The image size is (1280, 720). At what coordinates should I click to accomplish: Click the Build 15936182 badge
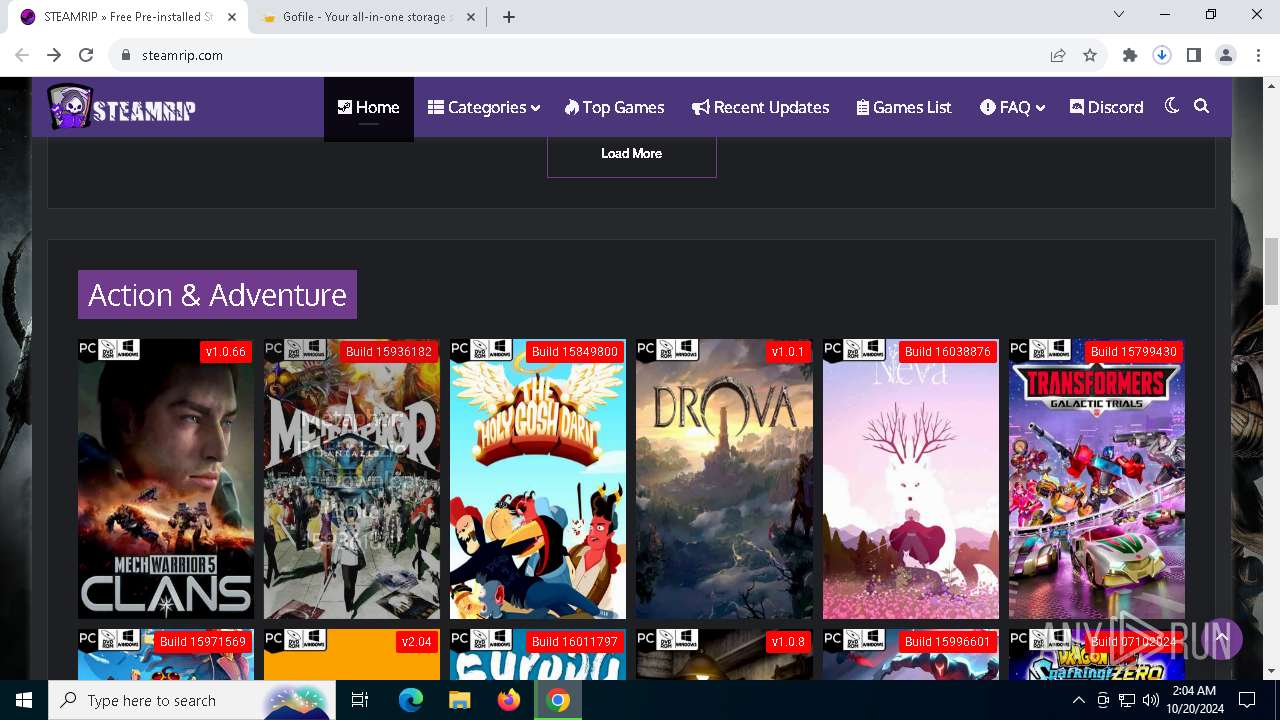click(388, 352)
